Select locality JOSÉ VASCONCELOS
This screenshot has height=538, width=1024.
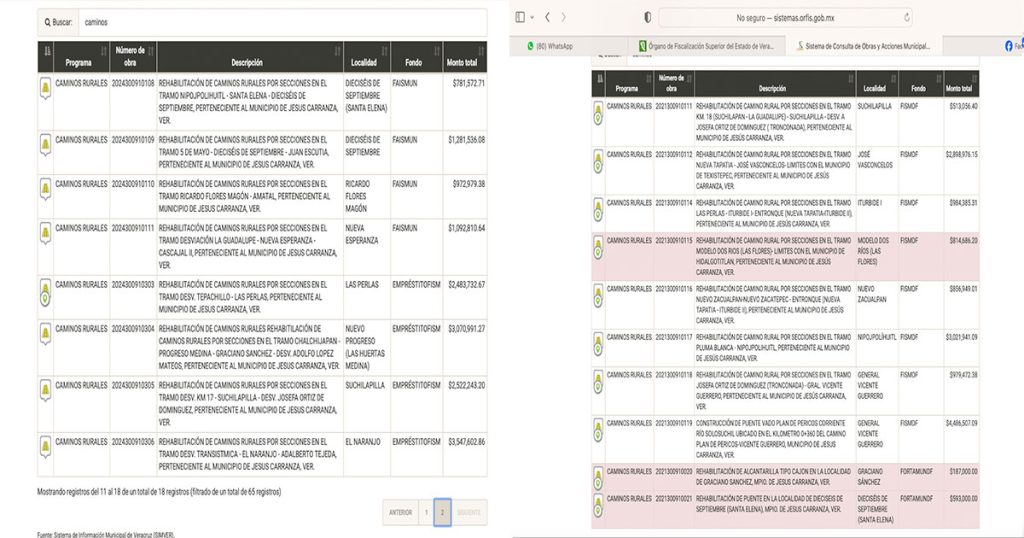(x=875, y=160)
